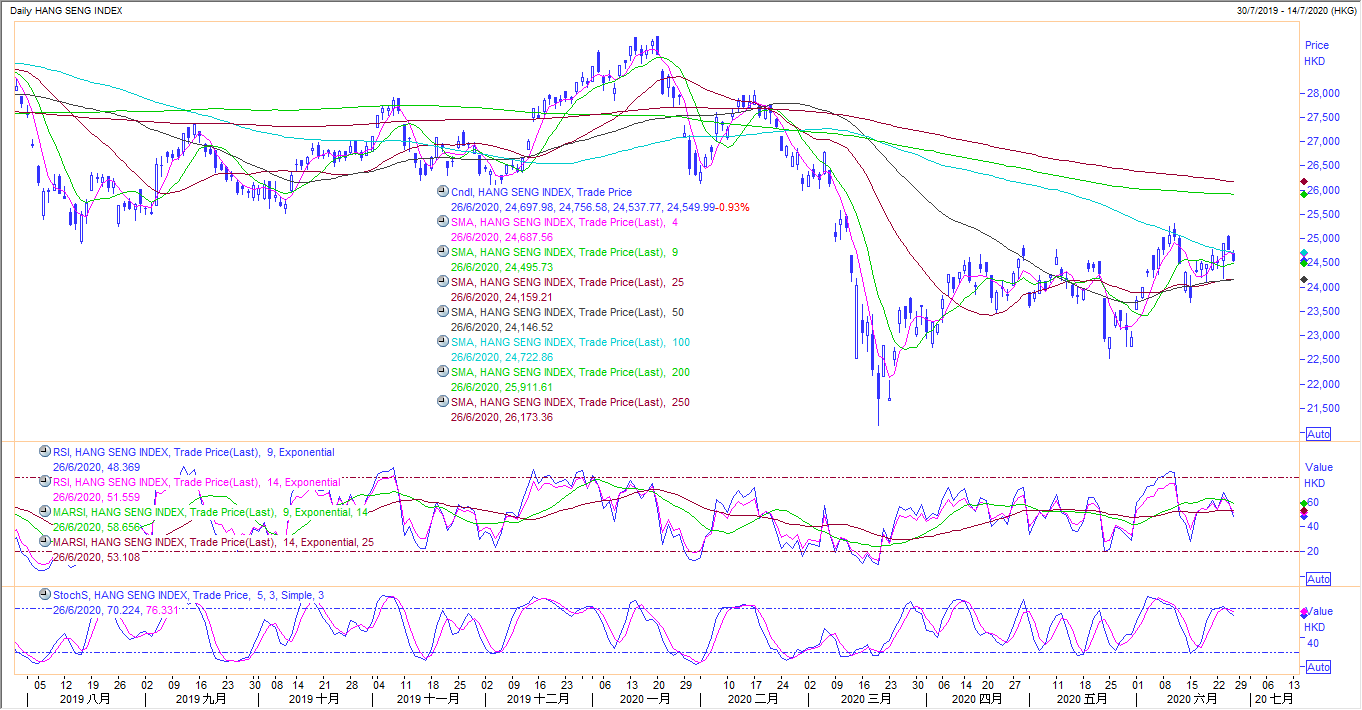Select the green SMA 200 marker on the price axis
Viewport: 1362px width, 710px height.
pos(1304,193)
